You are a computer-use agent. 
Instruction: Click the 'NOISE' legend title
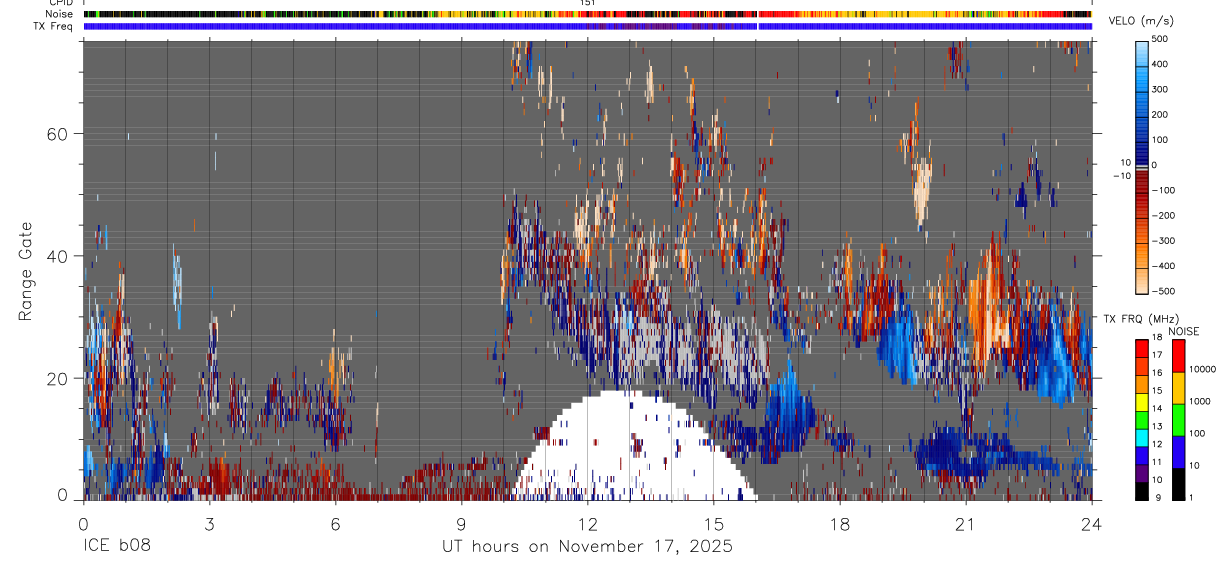pyautogui.click(x=1185, y=331)
